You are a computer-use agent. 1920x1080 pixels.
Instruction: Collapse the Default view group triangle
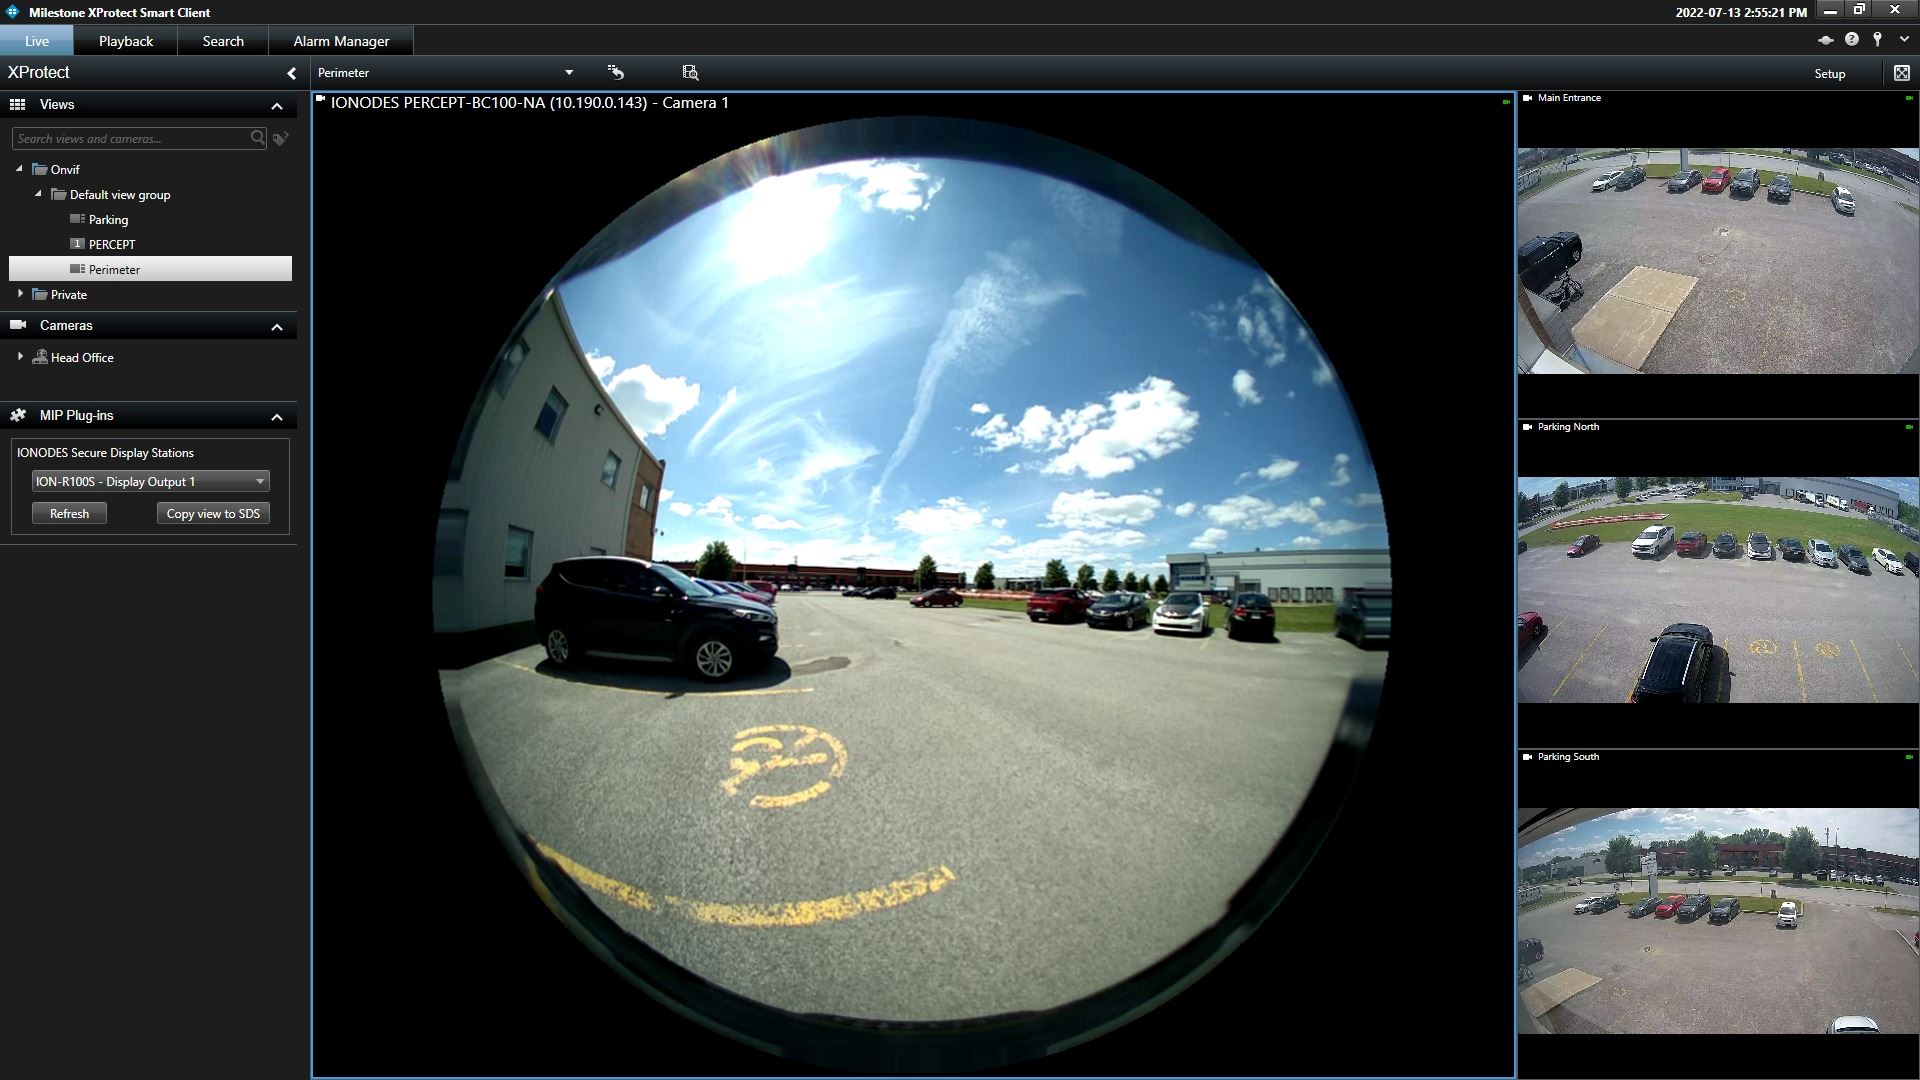39,194
